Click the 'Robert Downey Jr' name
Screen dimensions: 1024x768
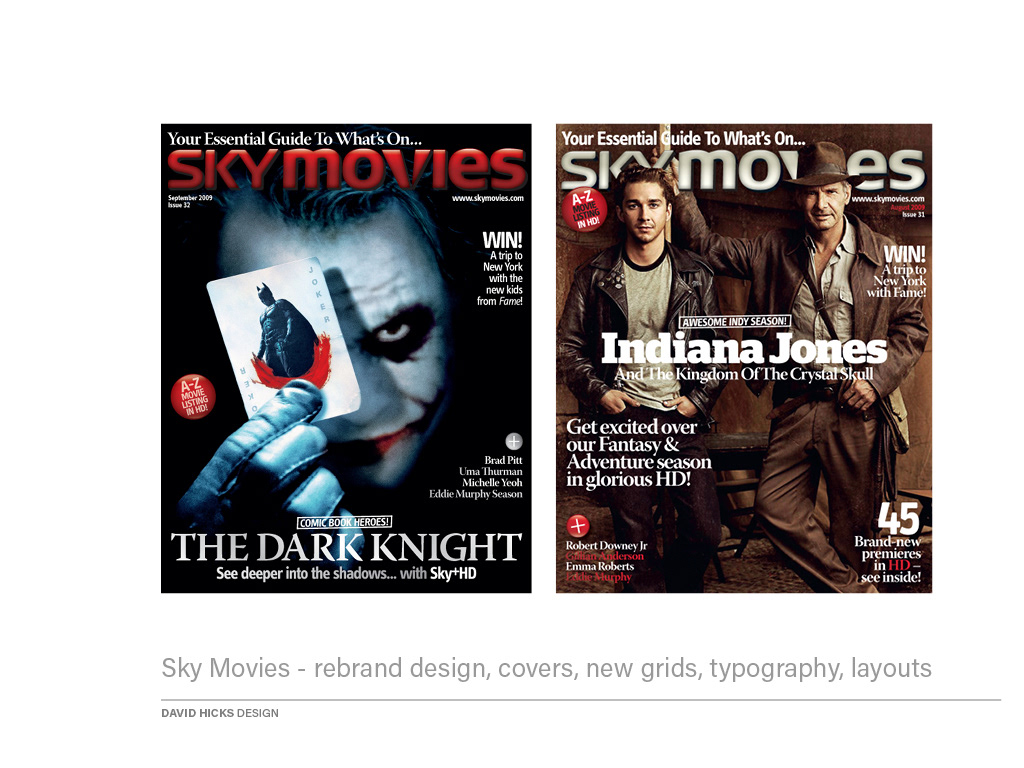[x=607, y=545]
